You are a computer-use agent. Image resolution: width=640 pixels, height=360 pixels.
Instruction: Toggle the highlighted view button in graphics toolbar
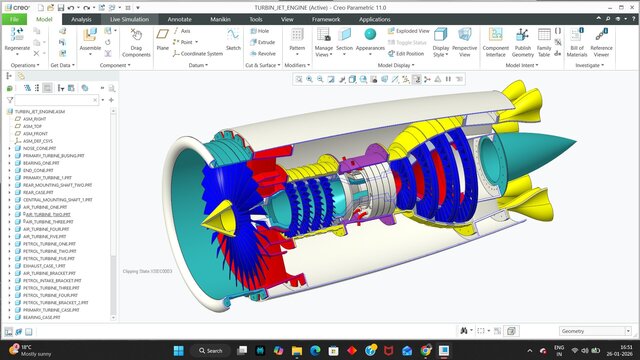[x=416, y=79]
